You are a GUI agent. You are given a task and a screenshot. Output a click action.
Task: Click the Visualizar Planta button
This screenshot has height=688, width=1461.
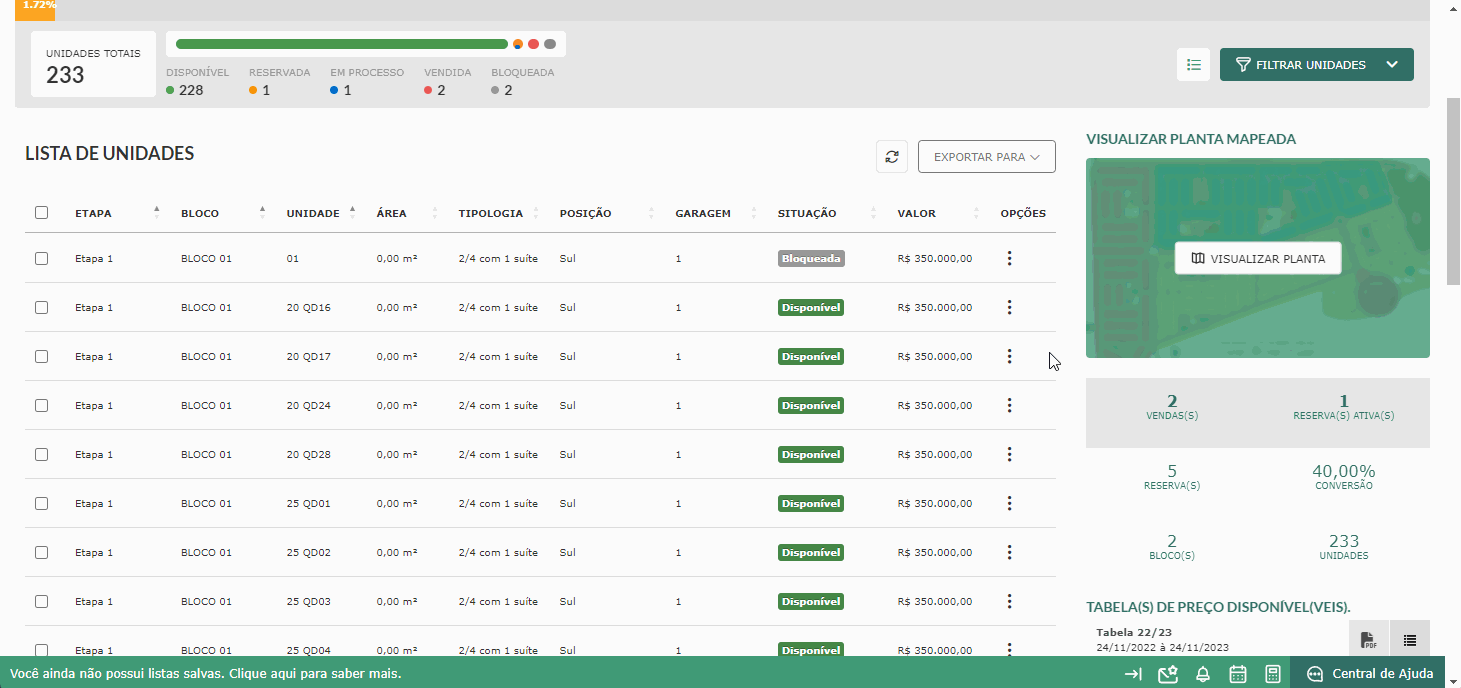[1258, 258]
